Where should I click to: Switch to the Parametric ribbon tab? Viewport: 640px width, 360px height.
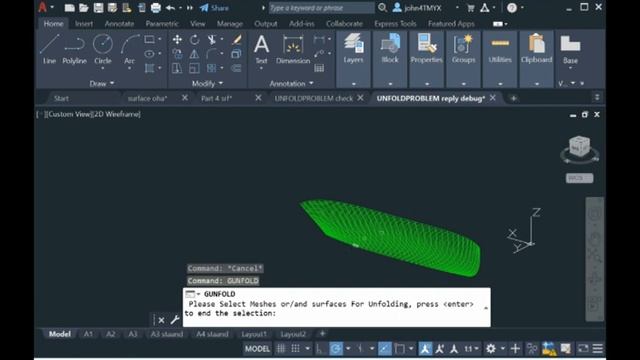(x=162, y=24)
